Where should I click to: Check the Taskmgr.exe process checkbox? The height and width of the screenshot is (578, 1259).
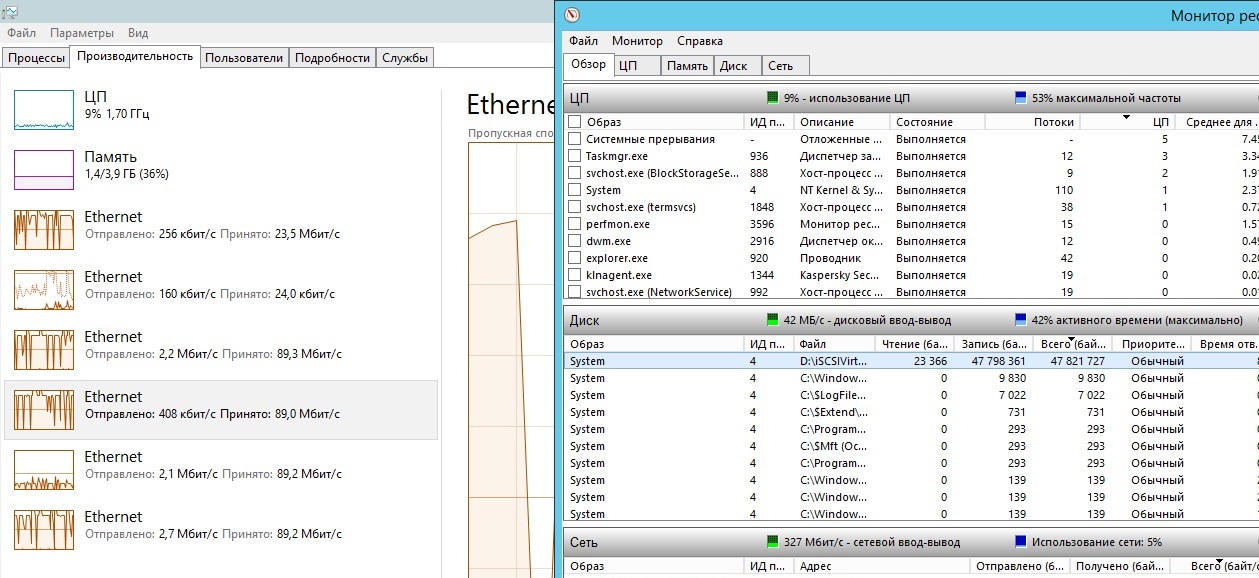[574, 156]
